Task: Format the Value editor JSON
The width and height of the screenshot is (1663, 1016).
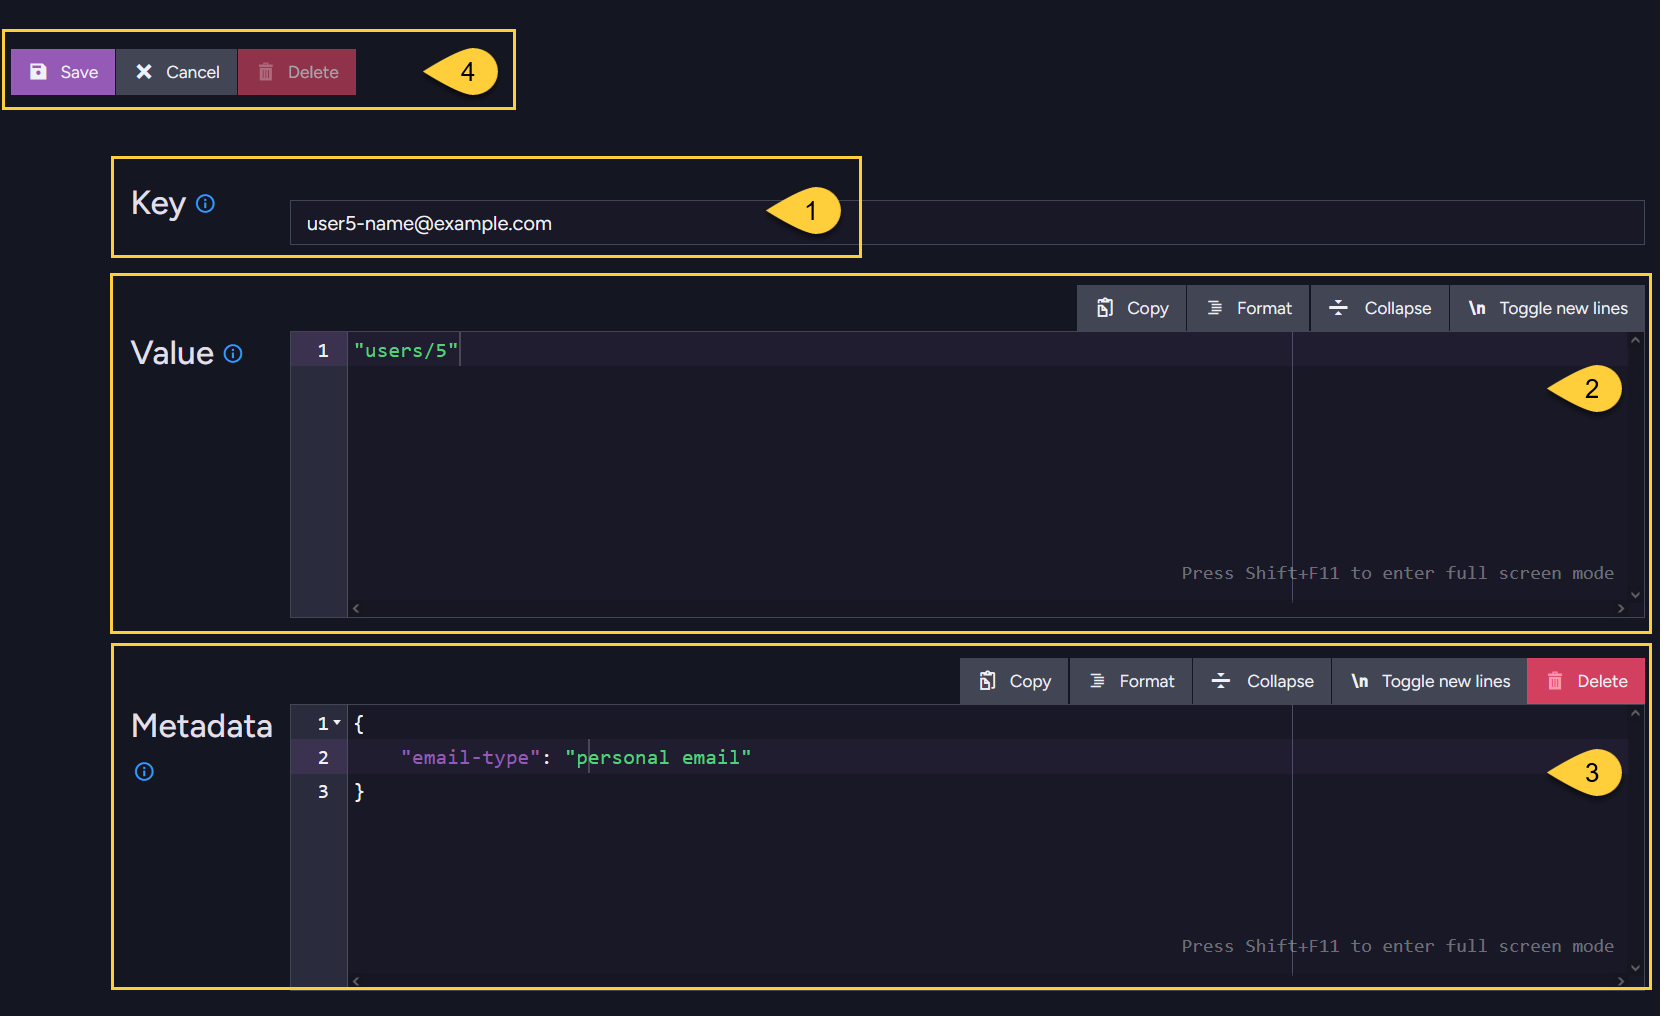Action: [1248, 308]
